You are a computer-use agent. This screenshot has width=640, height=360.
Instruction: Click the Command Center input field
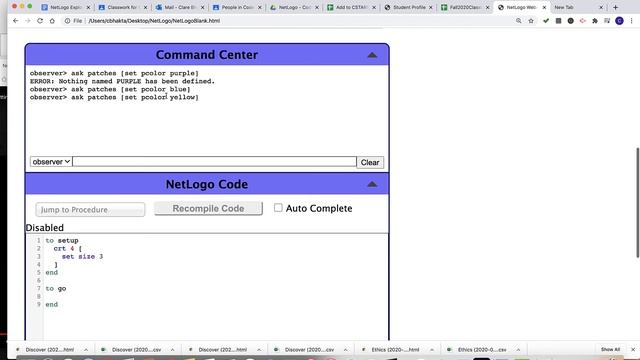[214, 162]
